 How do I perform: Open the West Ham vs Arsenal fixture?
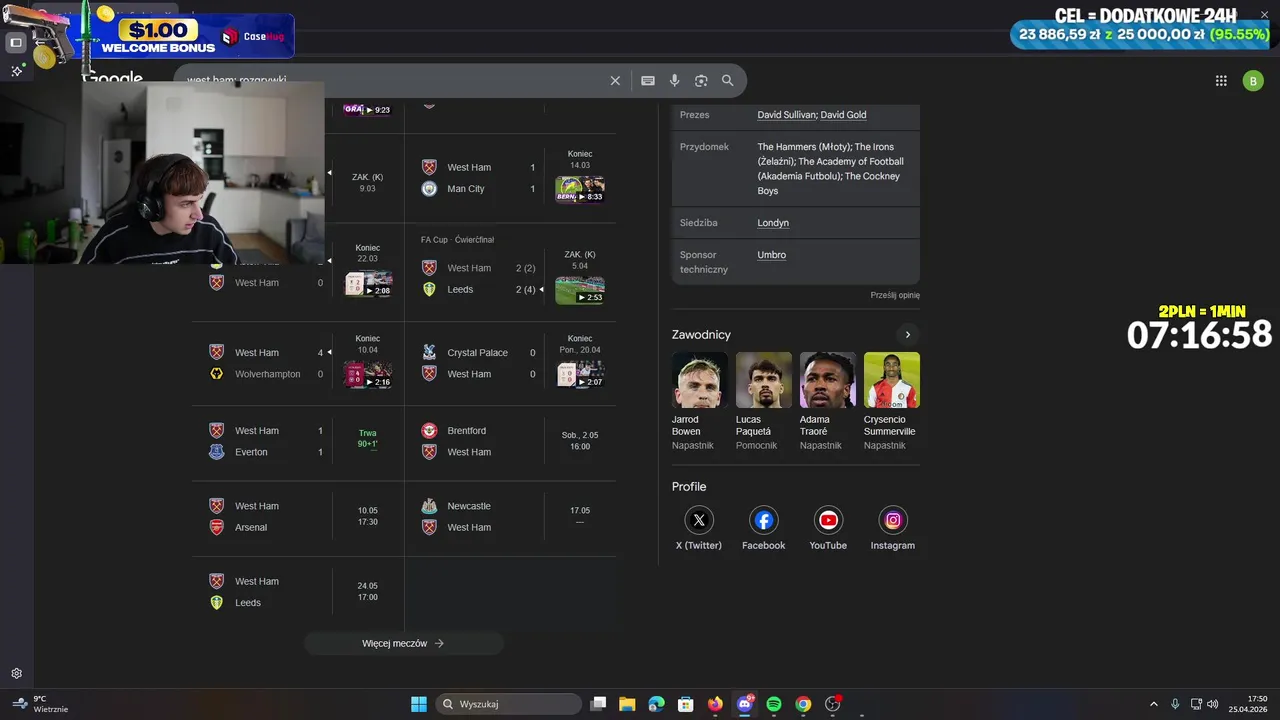click(x=298, y=516)
